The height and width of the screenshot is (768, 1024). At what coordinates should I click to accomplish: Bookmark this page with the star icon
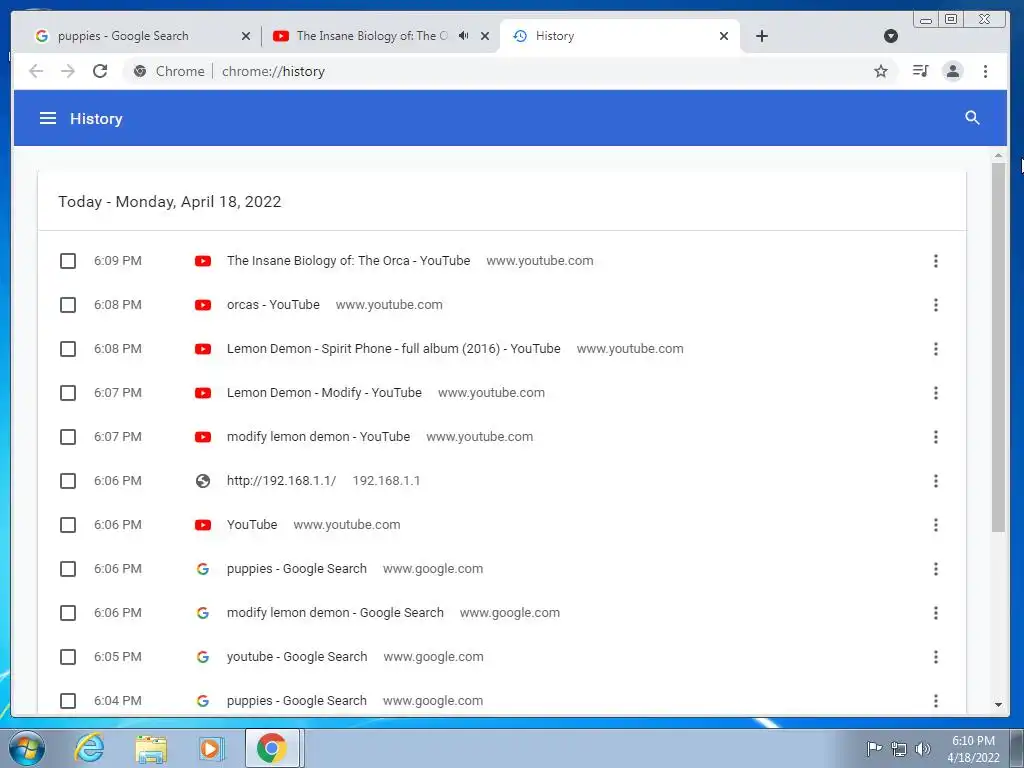pos(880,71)
